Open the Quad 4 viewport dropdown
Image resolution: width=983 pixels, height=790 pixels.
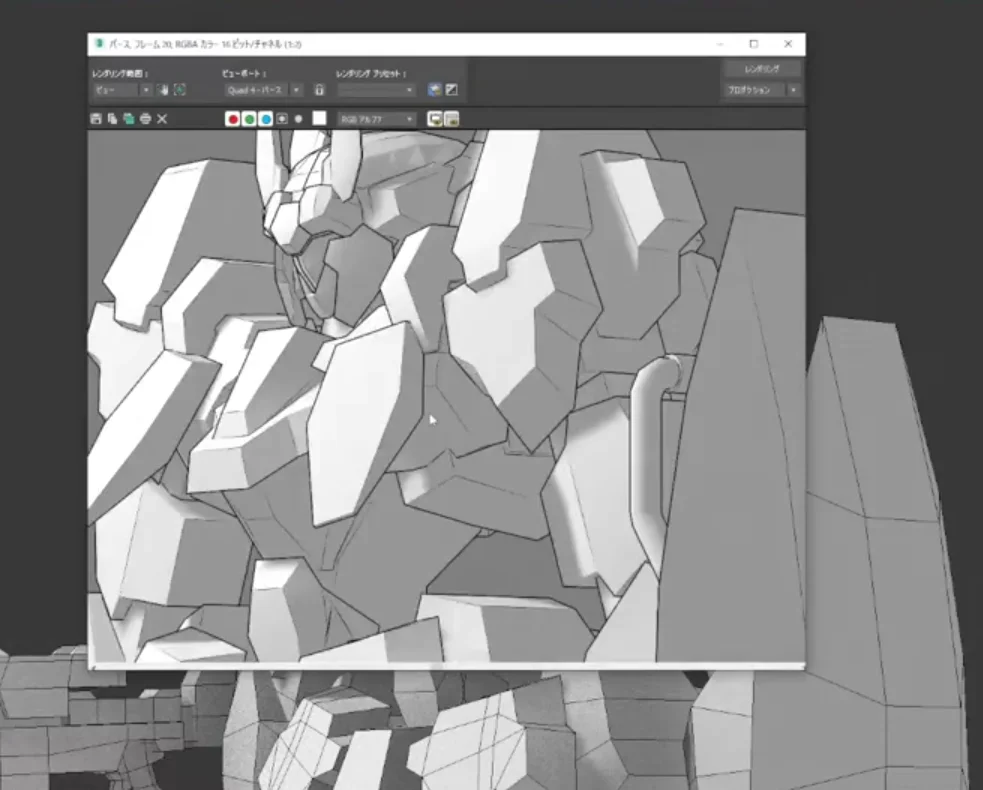coord(296,90)
